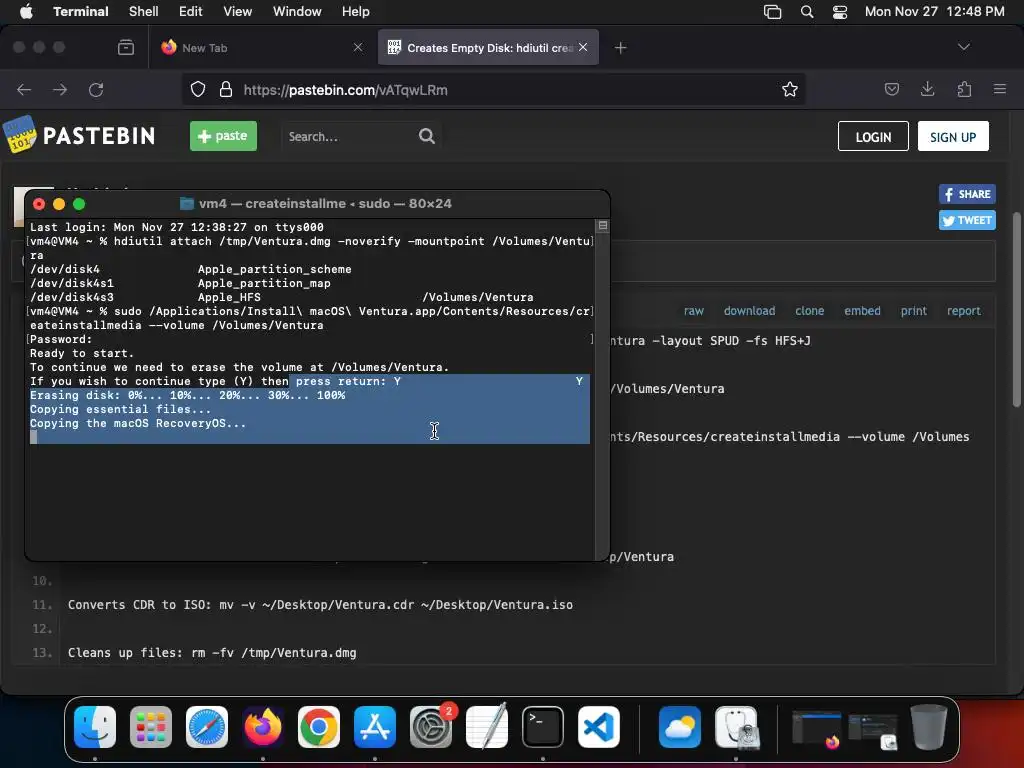The width and height of the screenshot is (1024, 768).
Task: Click the Cleans up files line
Action: point(212,652)
